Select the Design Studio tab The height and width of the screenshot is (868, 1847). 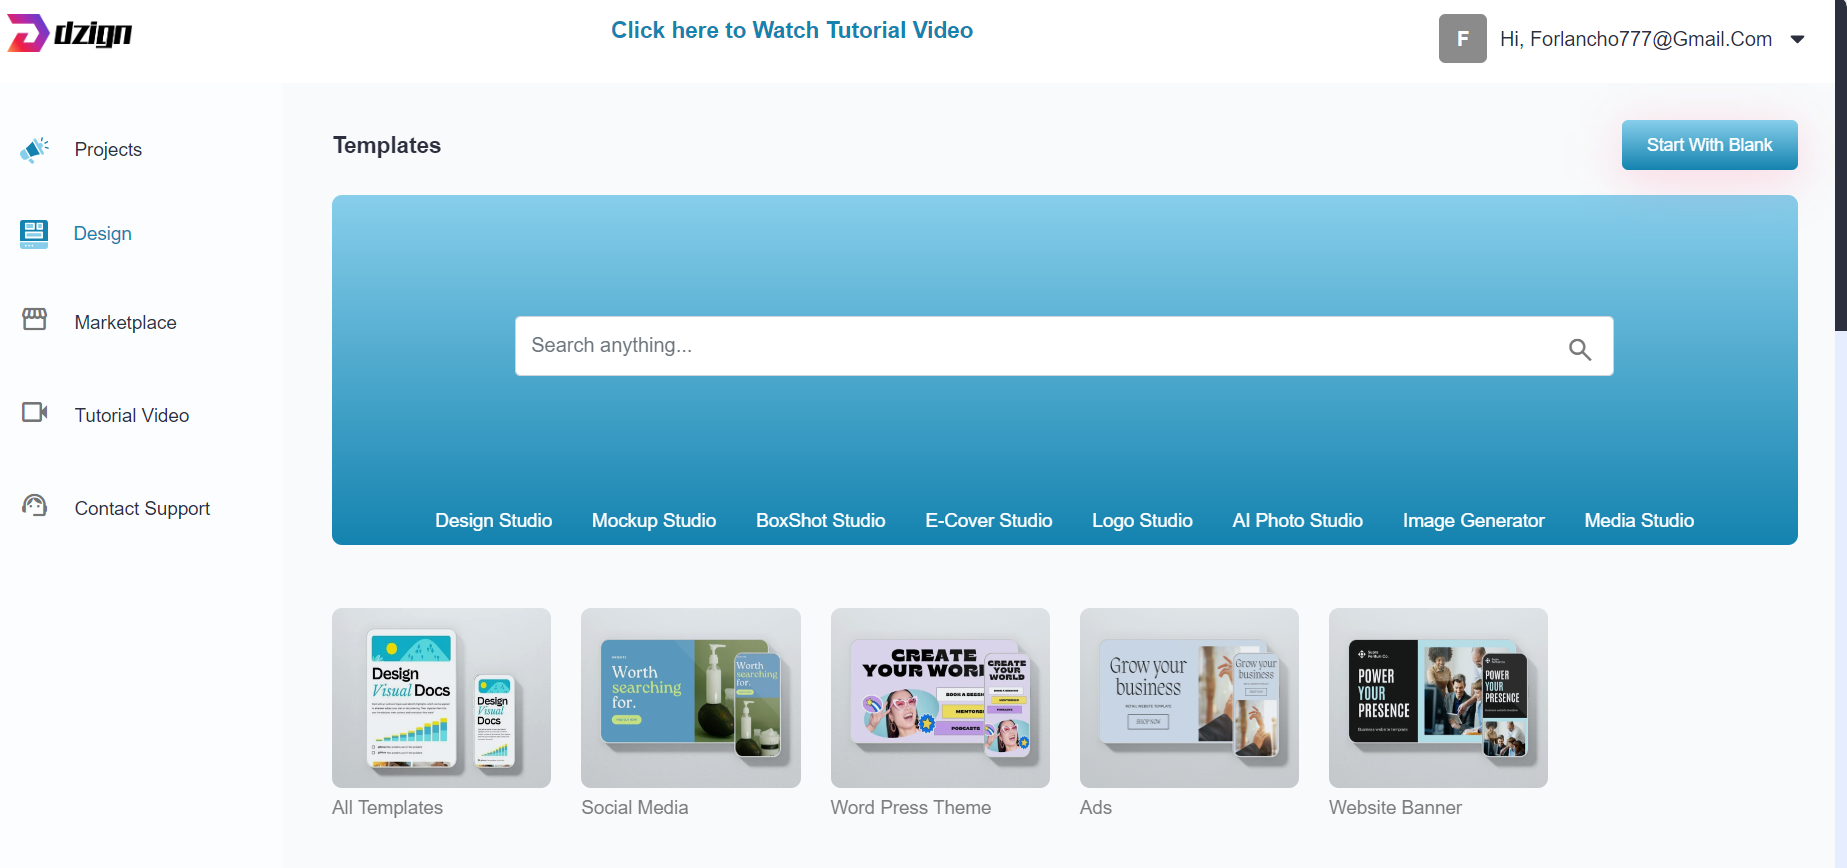tap(493, 520)
